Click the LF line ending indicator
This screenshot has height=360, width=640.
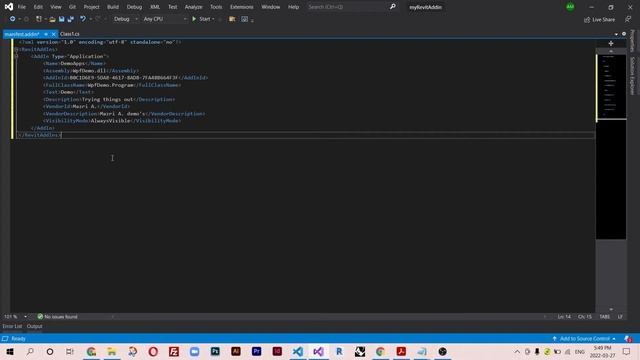tap(620, 317)
